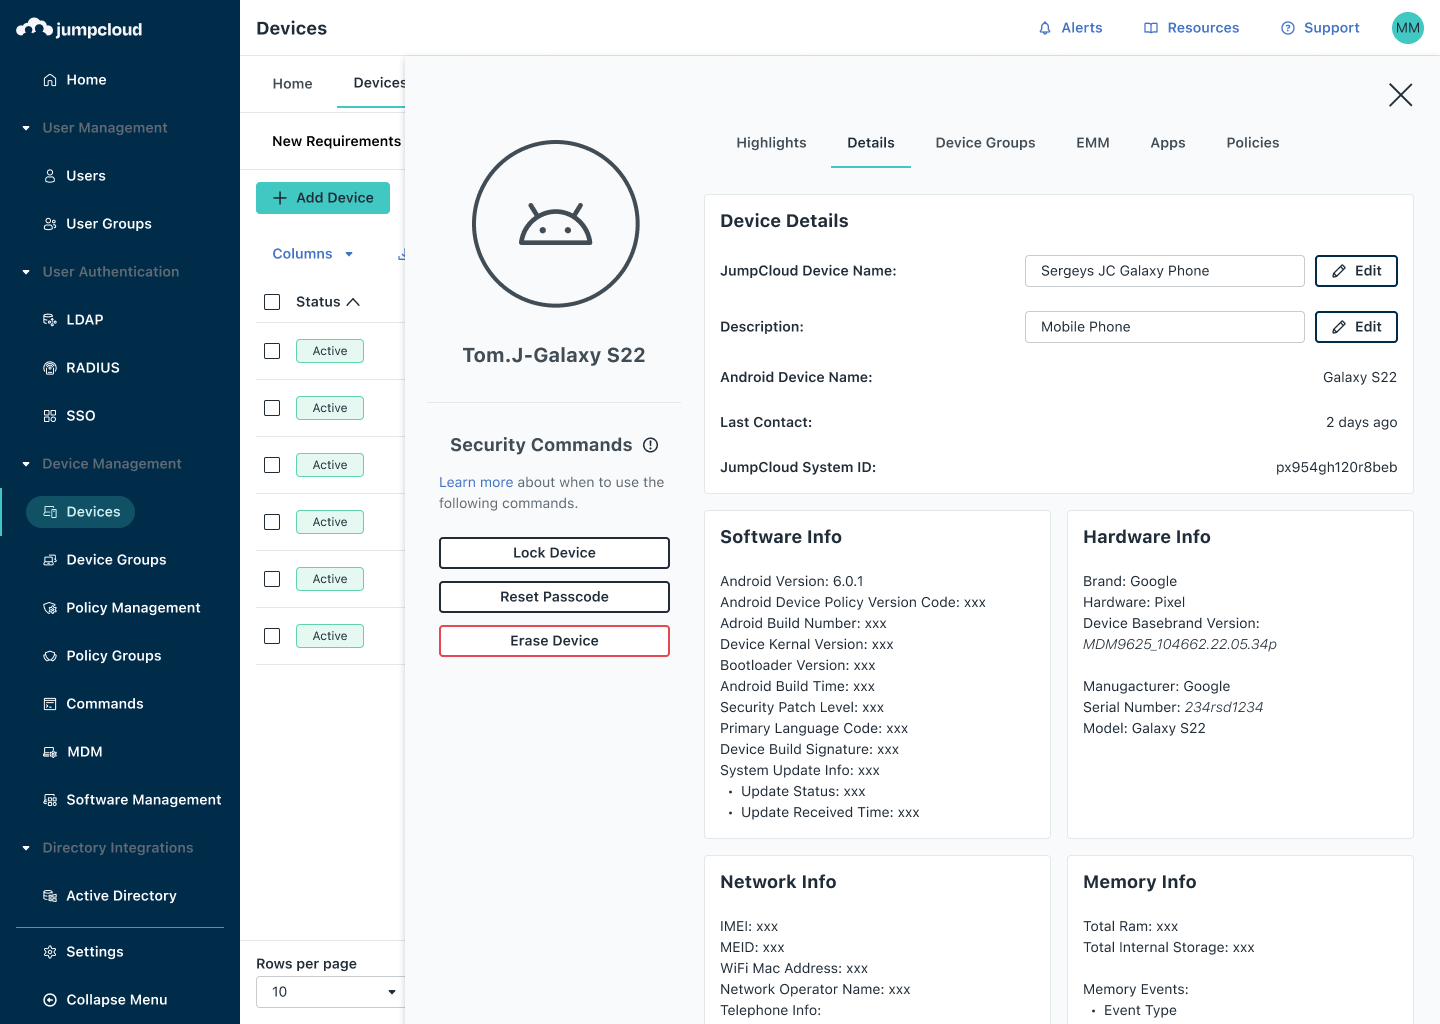
Task: Click the Security Commands info icon
Action: 650,445
